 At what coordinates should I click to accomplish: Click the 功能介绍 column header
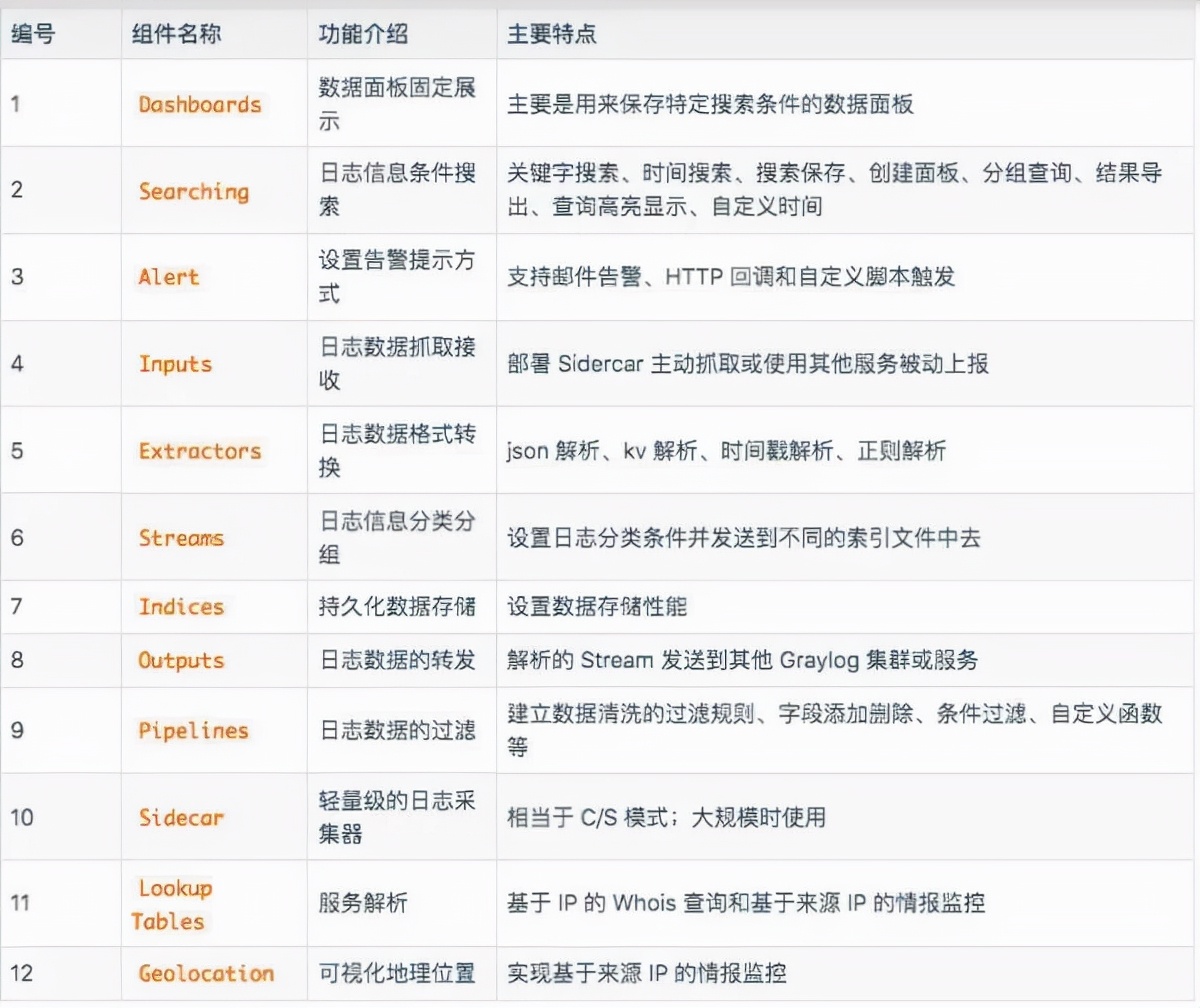[x=350, y=33]
